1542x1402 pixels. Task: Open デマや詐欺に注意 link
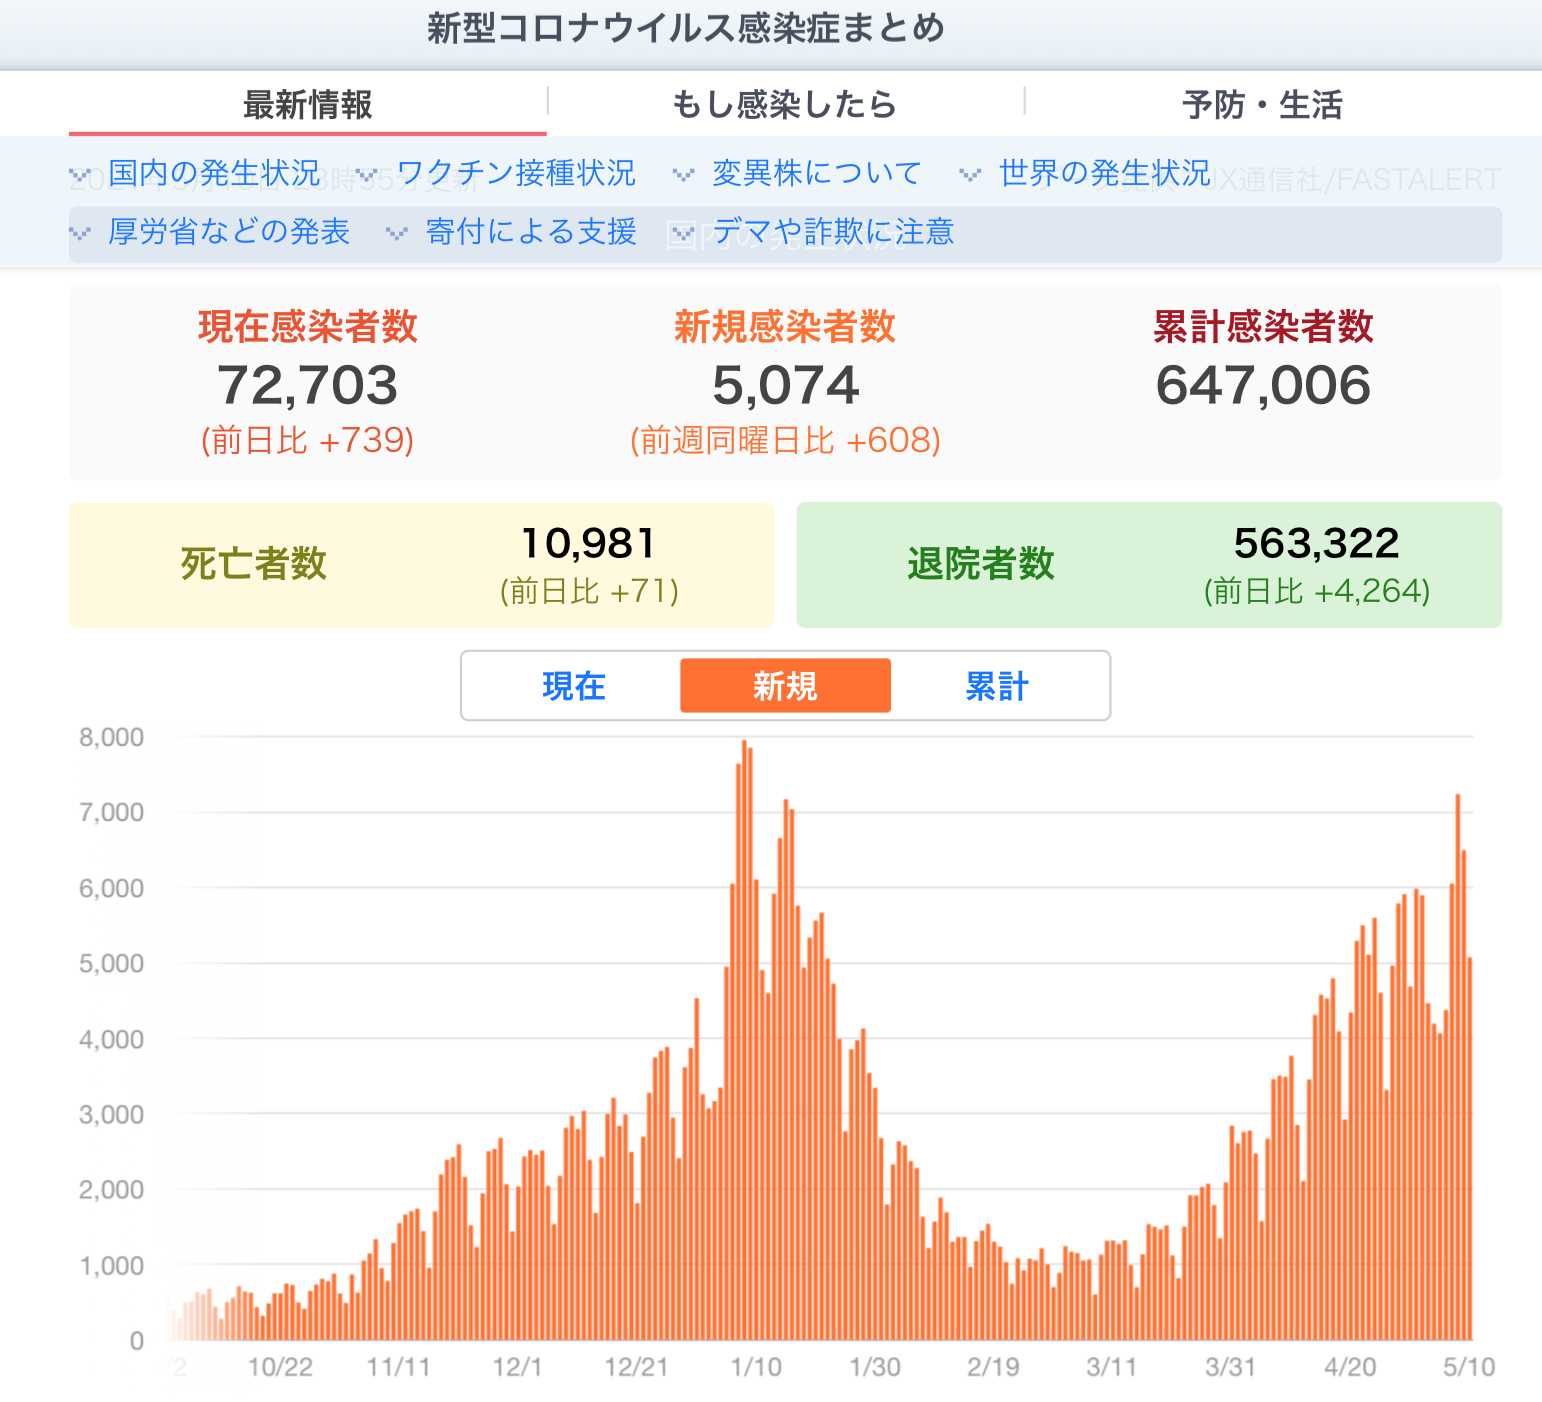(834, 232)
